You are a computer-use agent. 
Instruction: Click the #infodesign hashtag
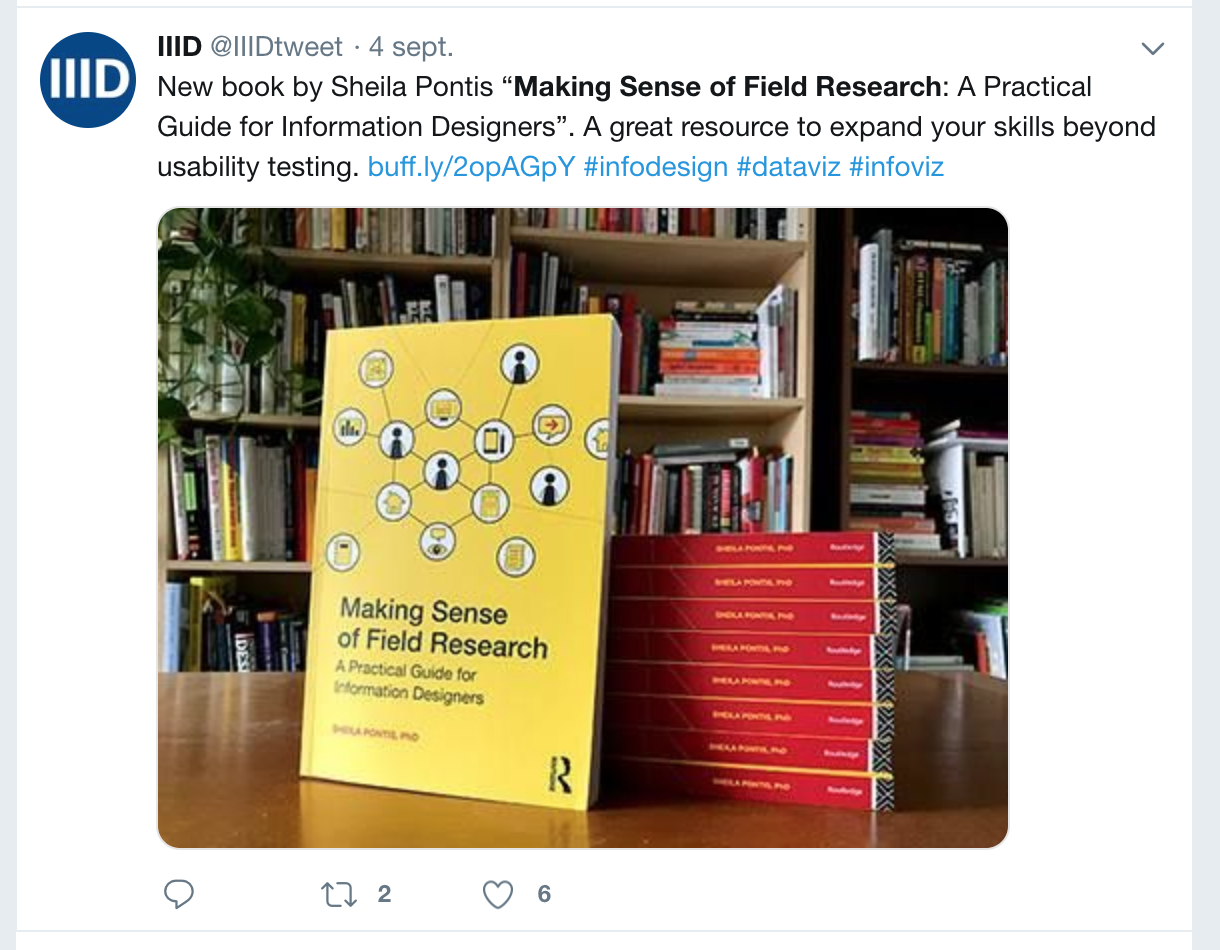pos(655,167)
